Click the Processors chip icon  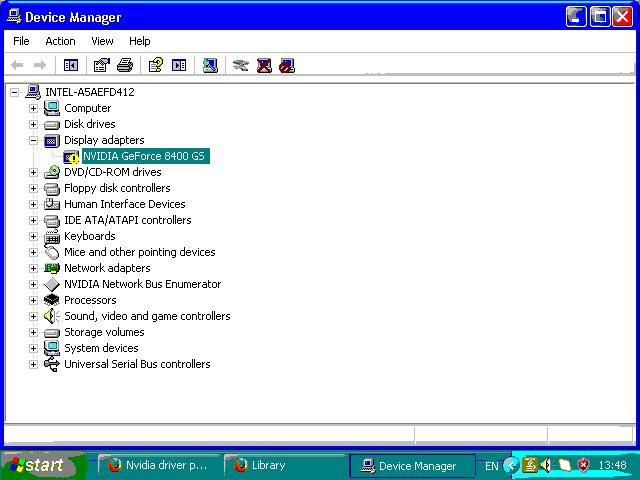[x=51, y=300]
